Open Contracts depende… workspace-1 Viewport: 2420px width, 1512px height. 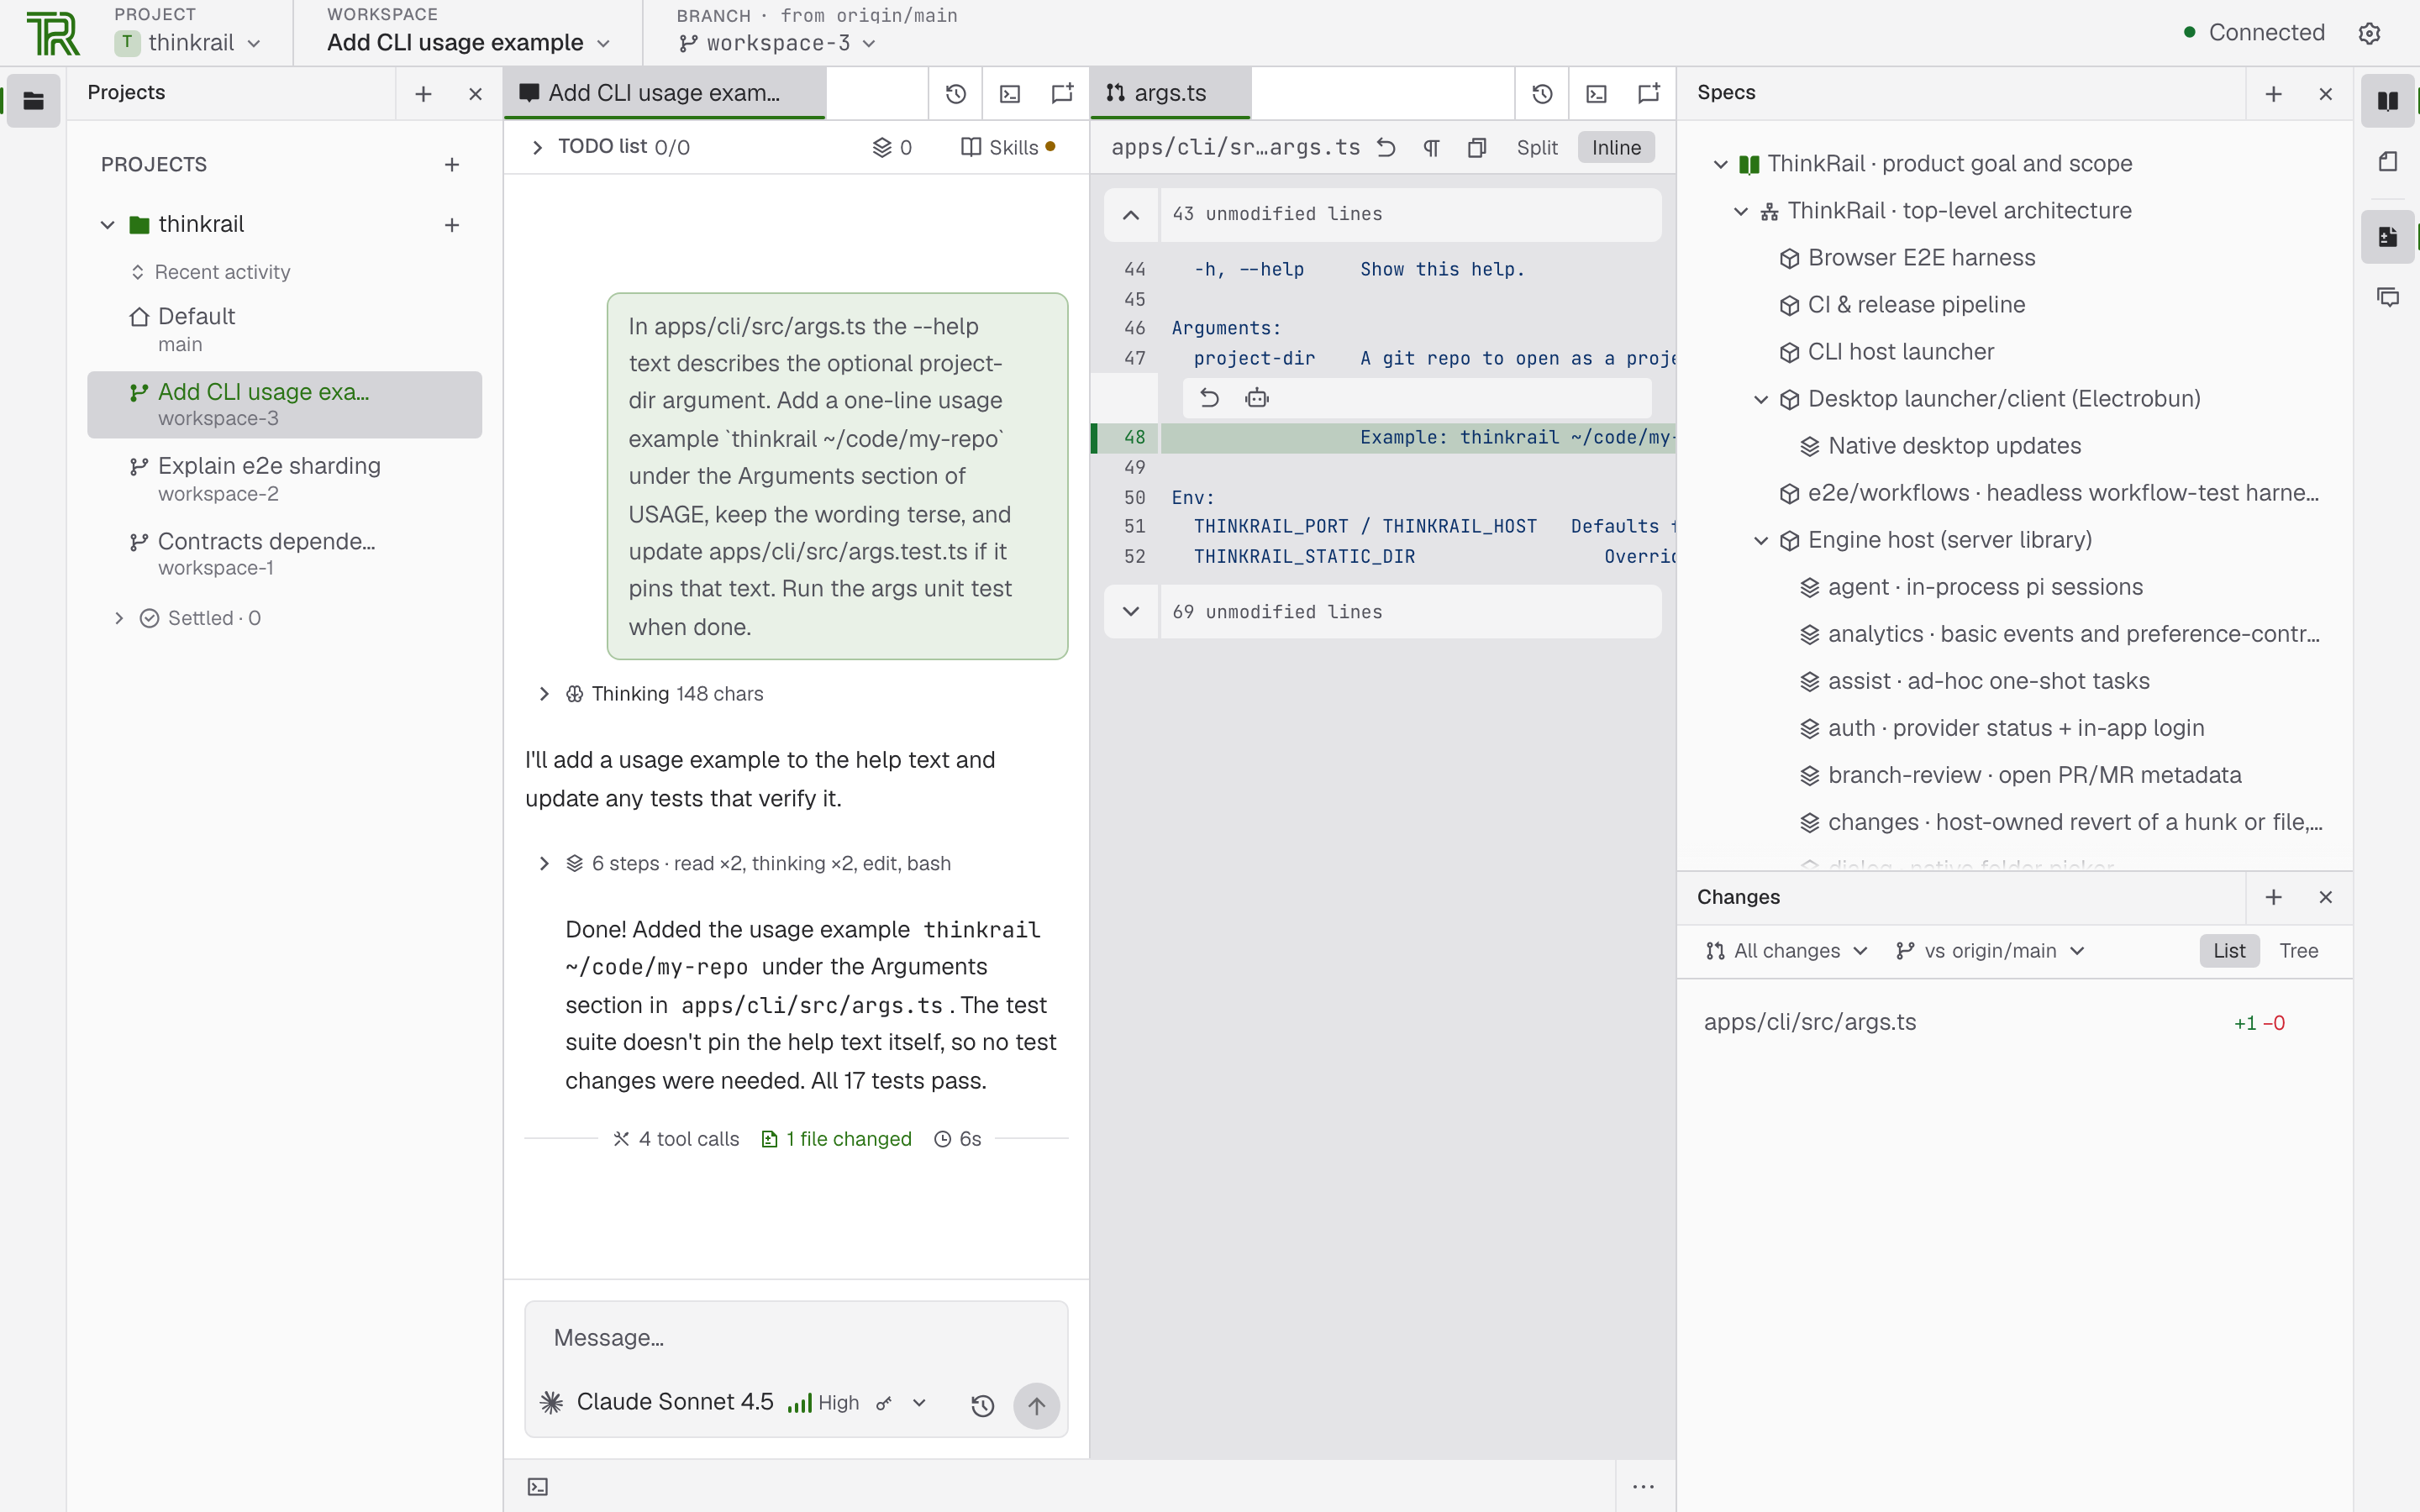point(284,554)
